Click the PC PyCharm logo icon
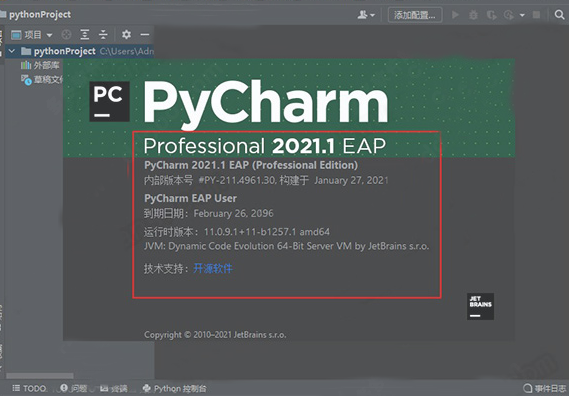Image resolution: width=569 pixels, height=396 pixels. [109, 101]
